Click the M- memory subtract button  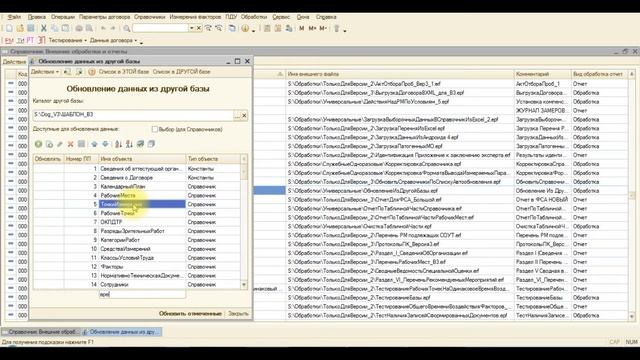(323, 28)
